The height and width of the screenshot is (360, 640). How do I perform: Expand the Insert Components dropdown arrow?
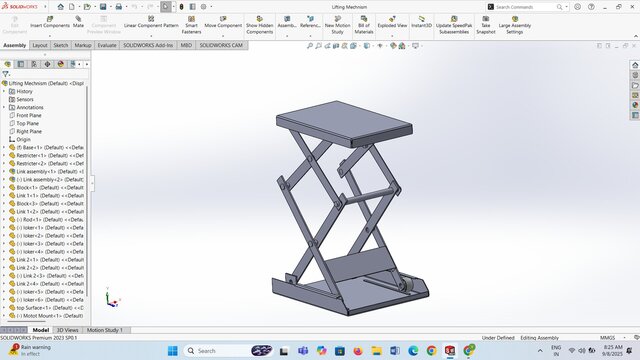[x=50, y=36]
